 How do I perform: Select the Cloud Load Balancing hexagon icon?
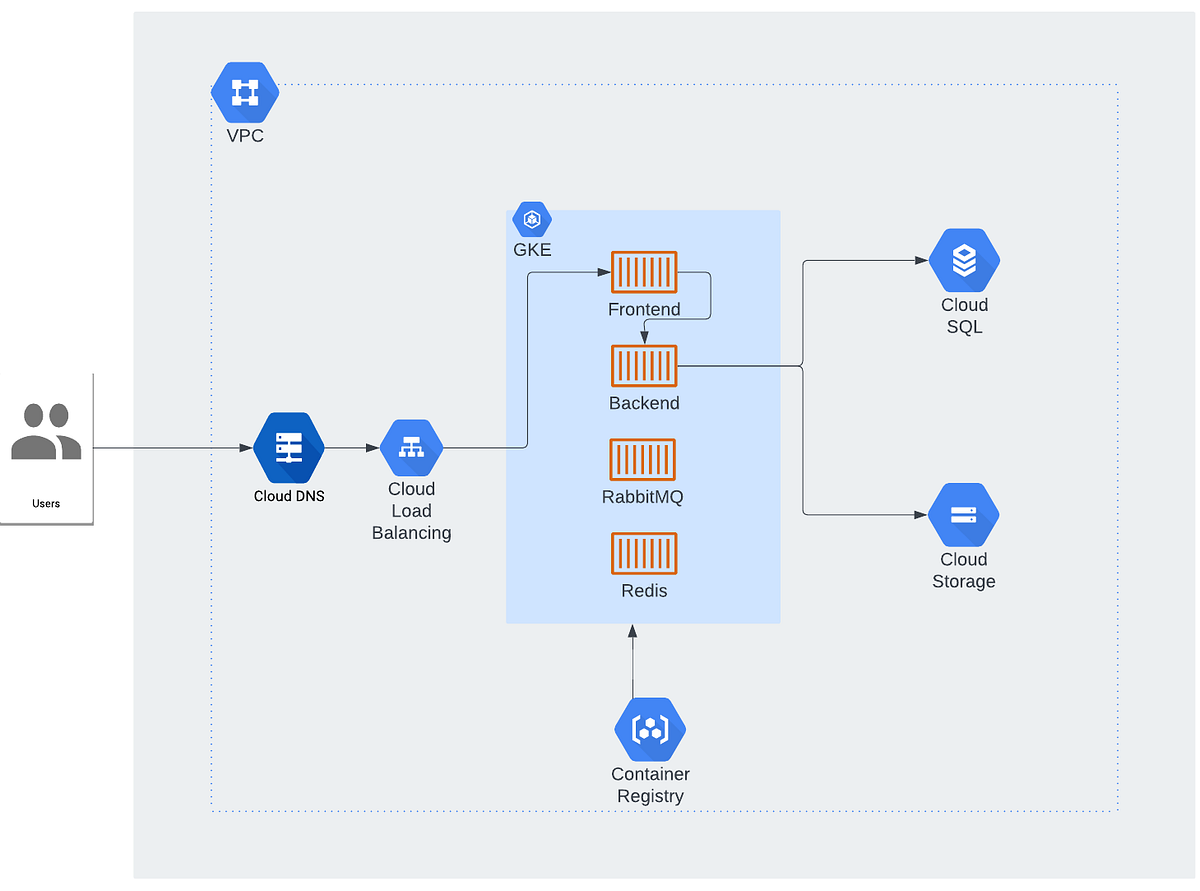[412, 447]
